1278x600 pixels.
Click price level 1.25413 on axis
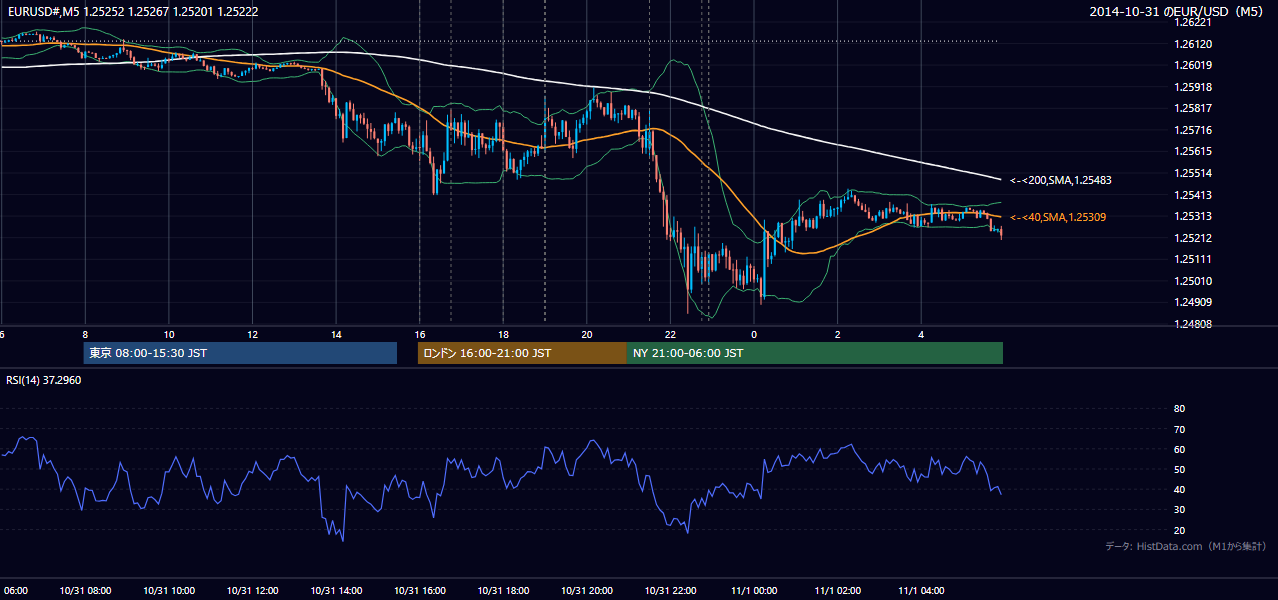click(x=1193, y=195)
